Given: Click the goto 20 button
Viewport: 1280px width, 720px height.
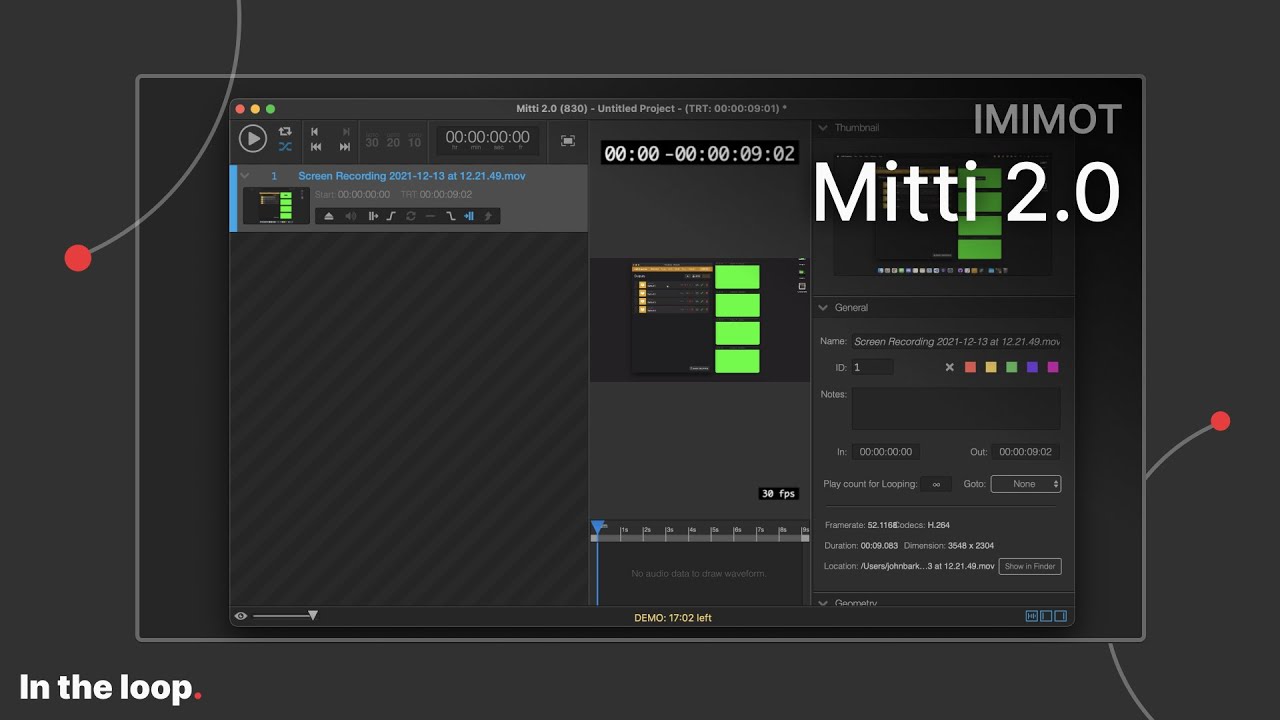Looking at the screenshot, I should click(x=393, y=141).
